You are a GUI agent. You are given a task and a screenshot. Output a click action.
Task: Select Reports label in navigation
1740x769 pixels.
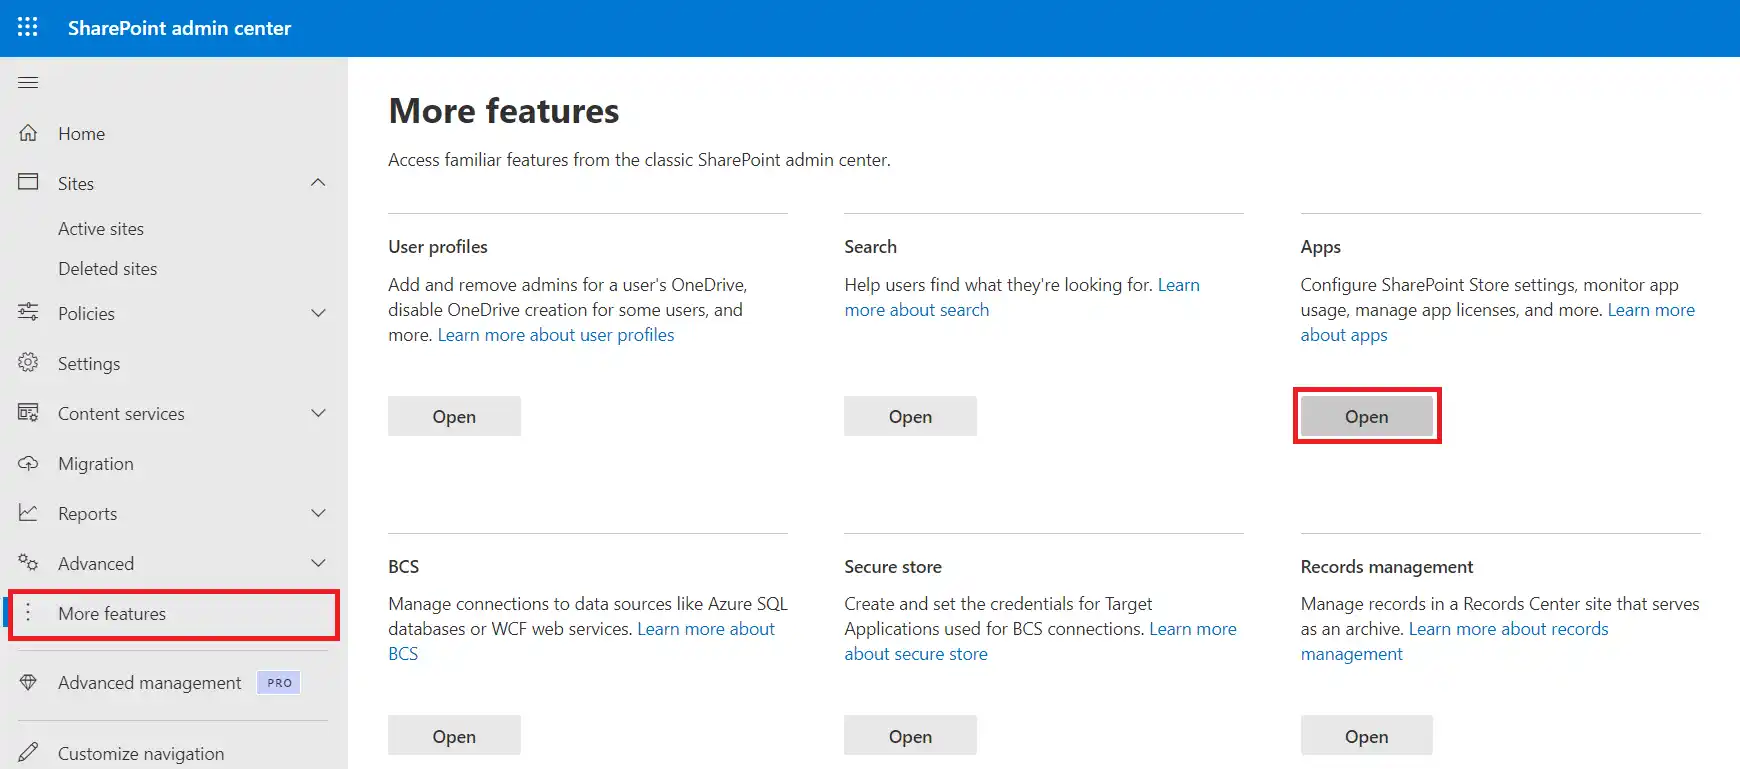[x=87, y=514]
